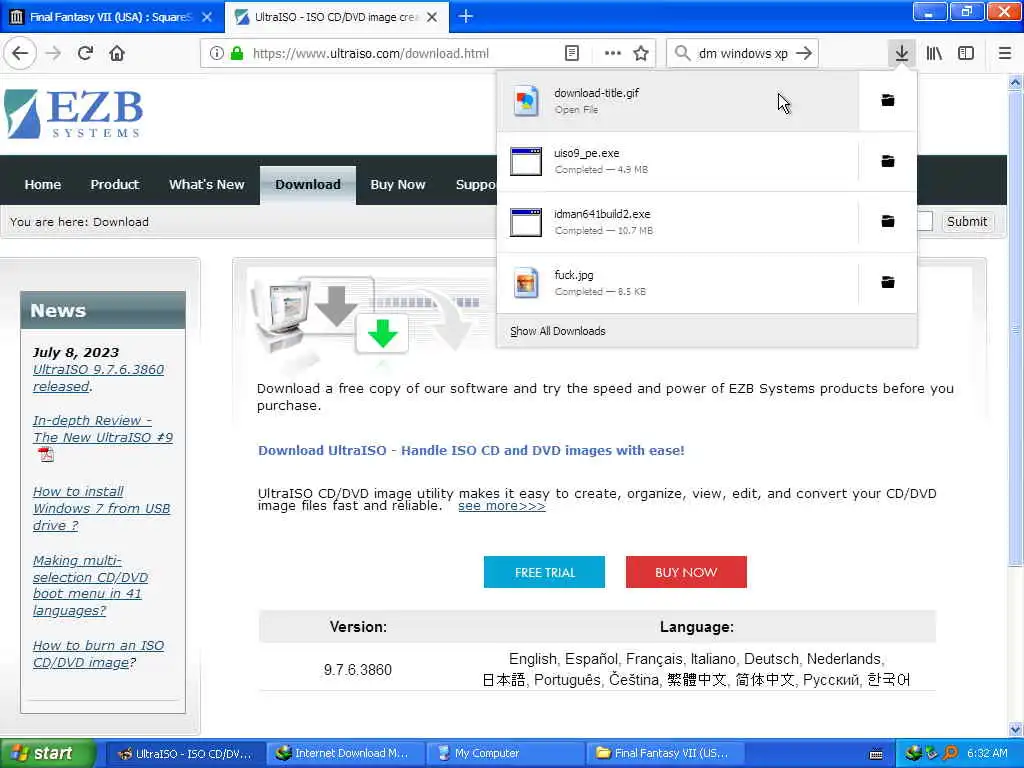Click the system tray clock 6:32 AM
This screenshot has height=768, width=1024.
pyautogui.click(x=987, y=753)
